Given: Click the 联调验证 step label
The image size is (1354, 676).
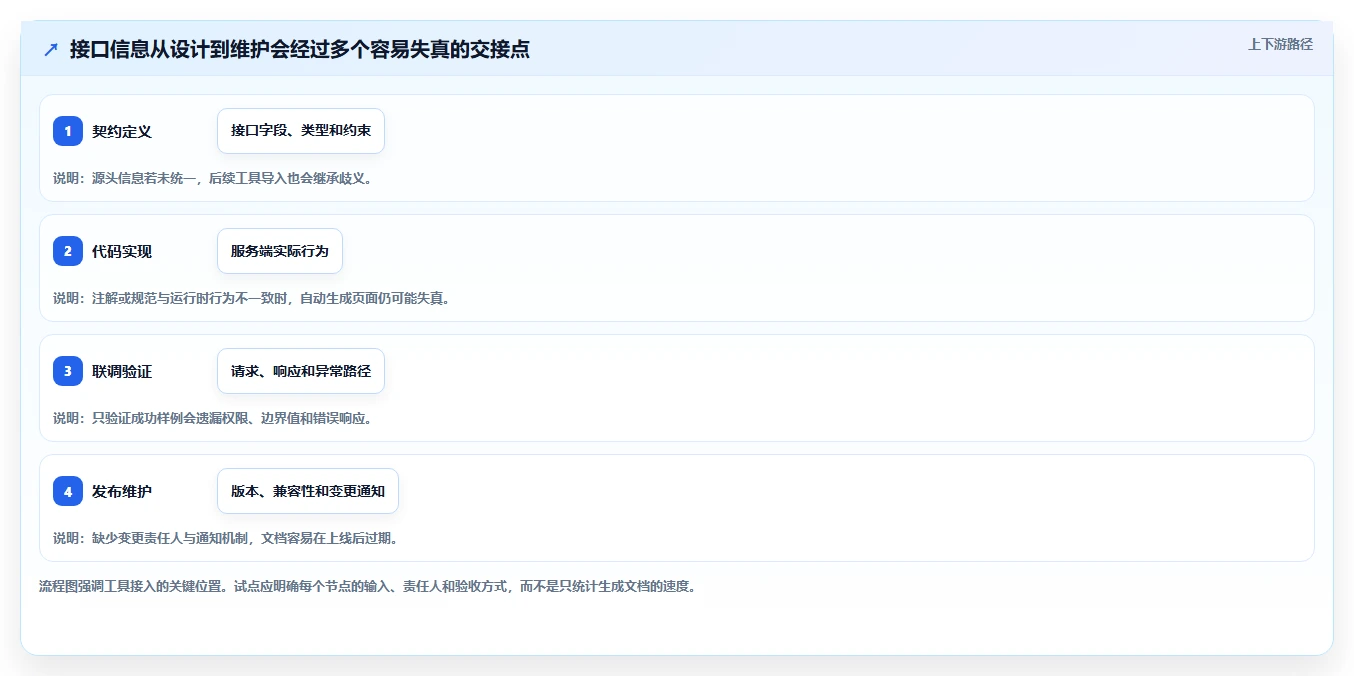Looking at the screenshot, I should [122, 371].
